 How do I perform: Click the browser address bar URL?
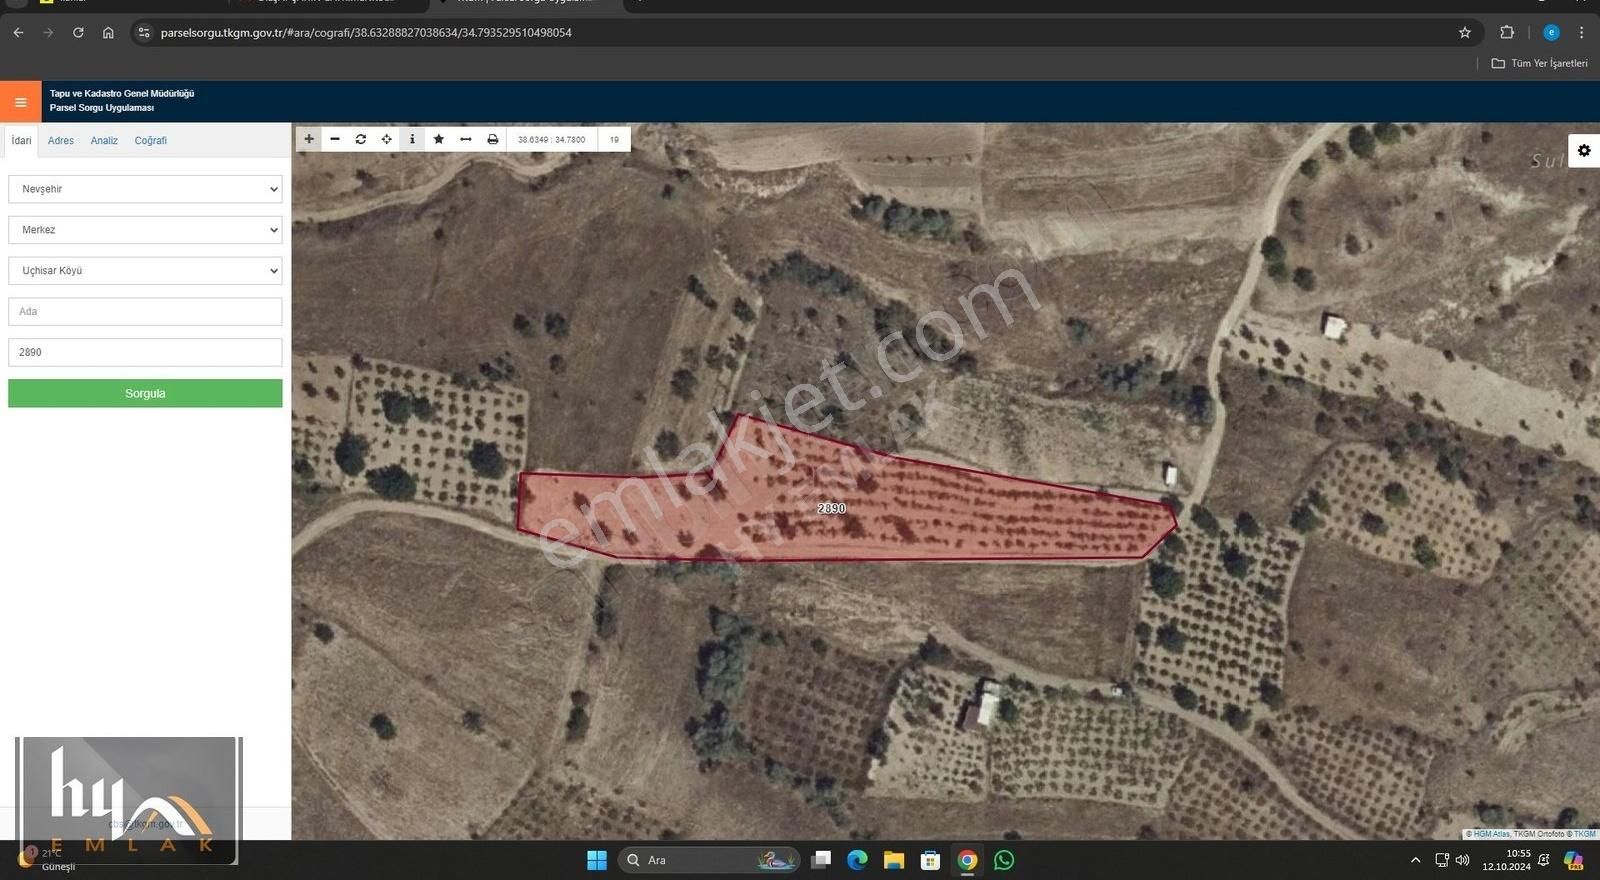coord(366,33)
